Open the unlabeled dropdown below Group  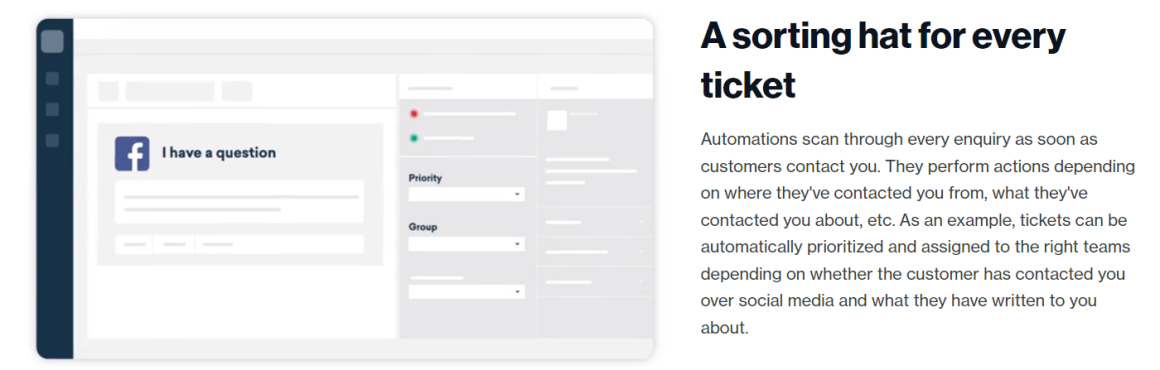pyautogui.click(x=466, y=292)
